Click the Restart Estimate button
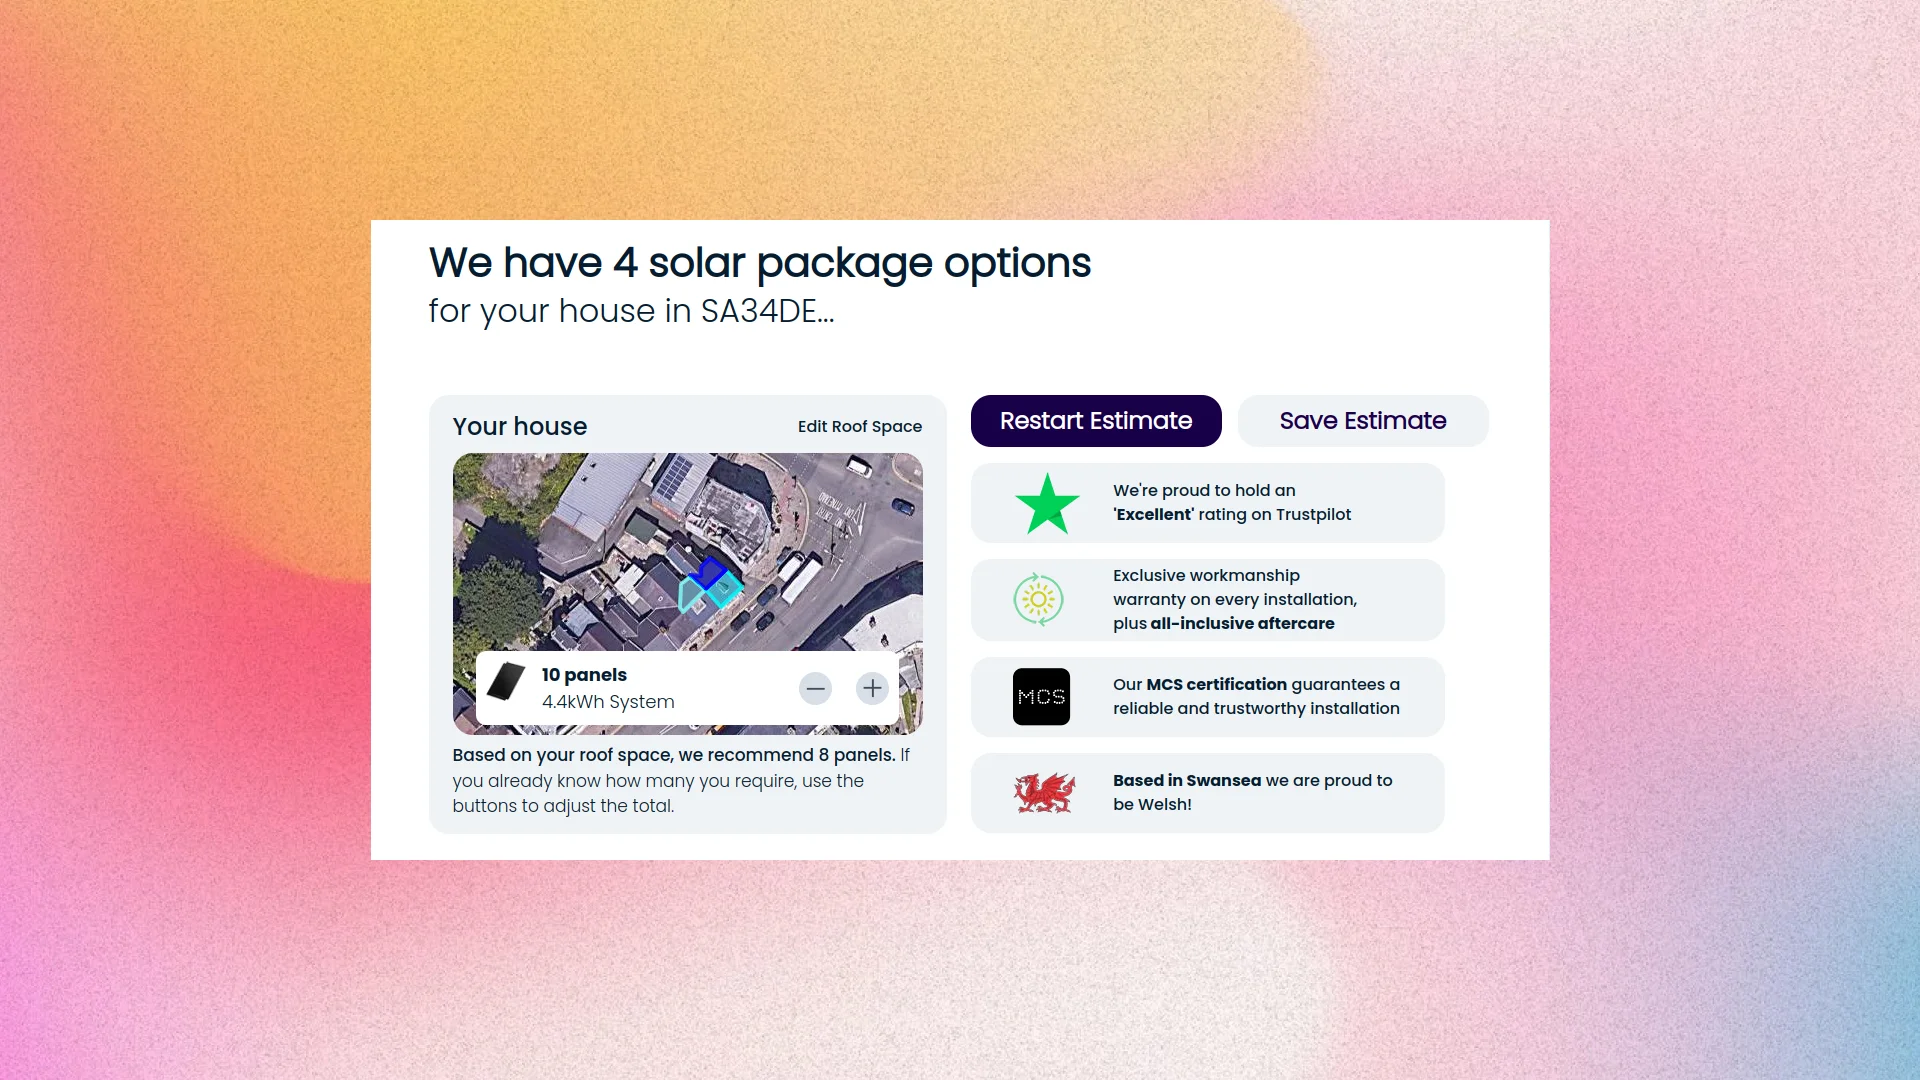1920x1080 pixels. click(1095, 421)
